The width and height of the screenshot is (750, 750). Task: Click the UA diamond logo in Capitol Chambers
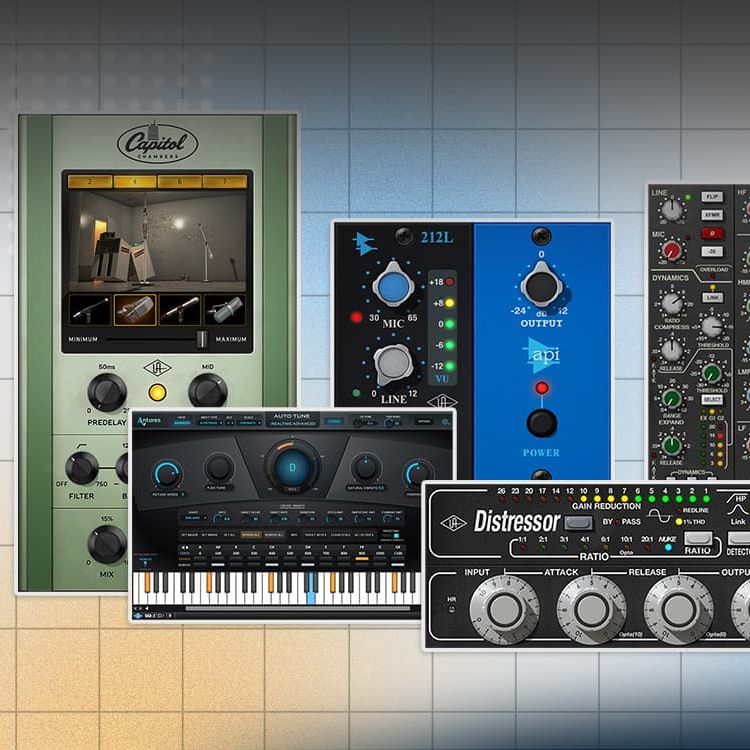click(x=157, y=368)
